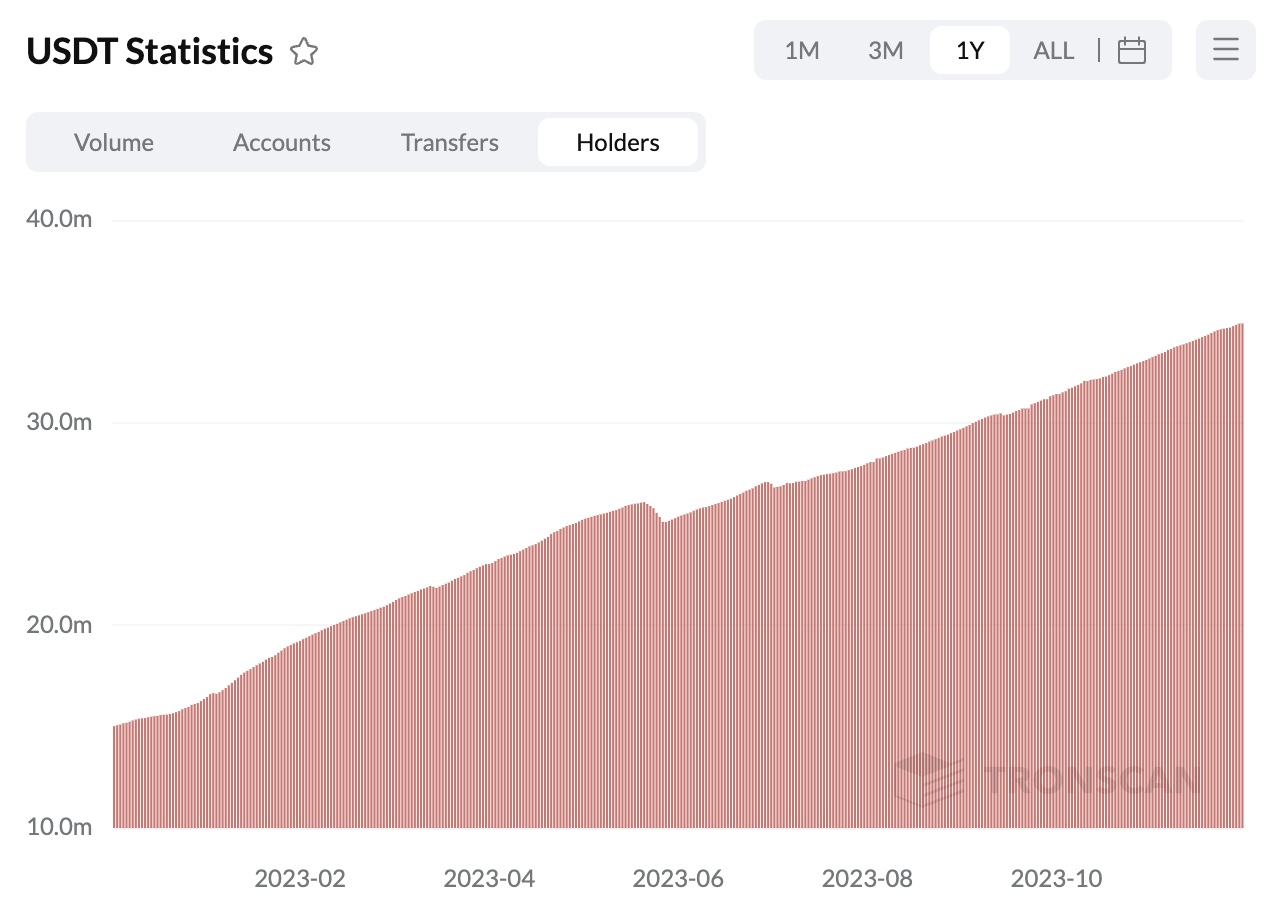
Task: Show ALL time range data
Action: tap(1053, 50)
